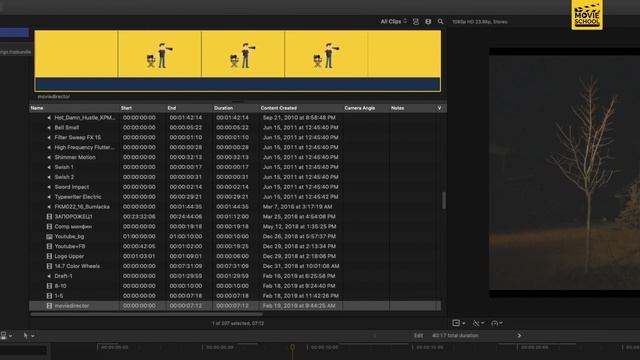The height and width of the screenshot is (360, 640).
Task: Click the Movie School logo
Action: (x=587, y=14)
